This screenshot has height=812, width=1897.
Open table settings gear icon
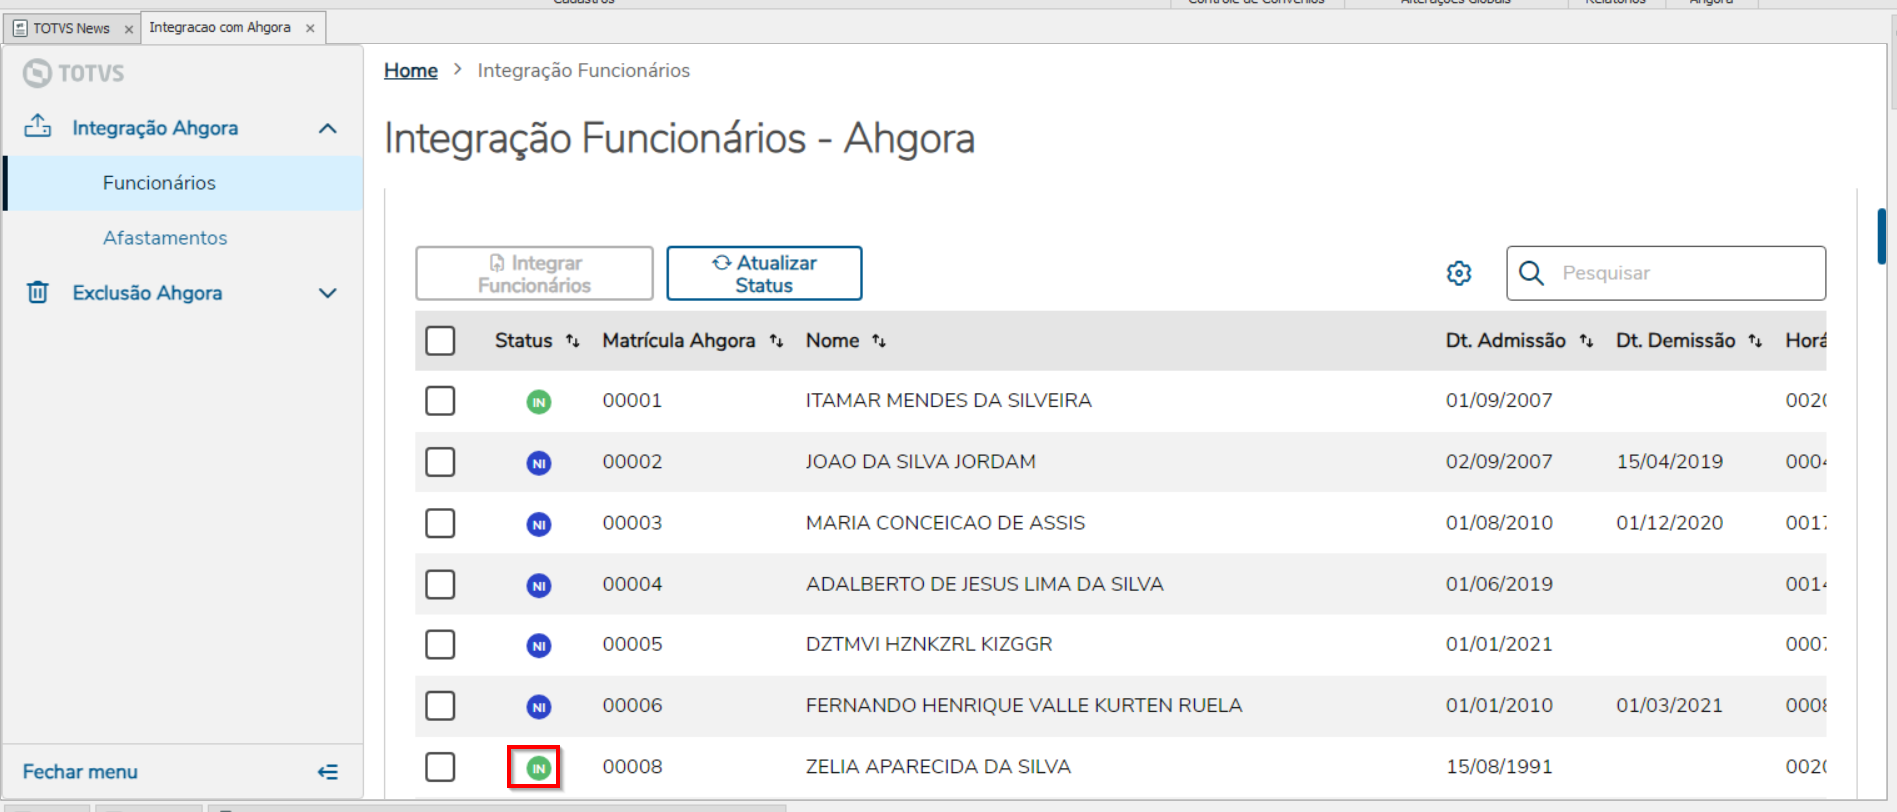coord(1459,273)
